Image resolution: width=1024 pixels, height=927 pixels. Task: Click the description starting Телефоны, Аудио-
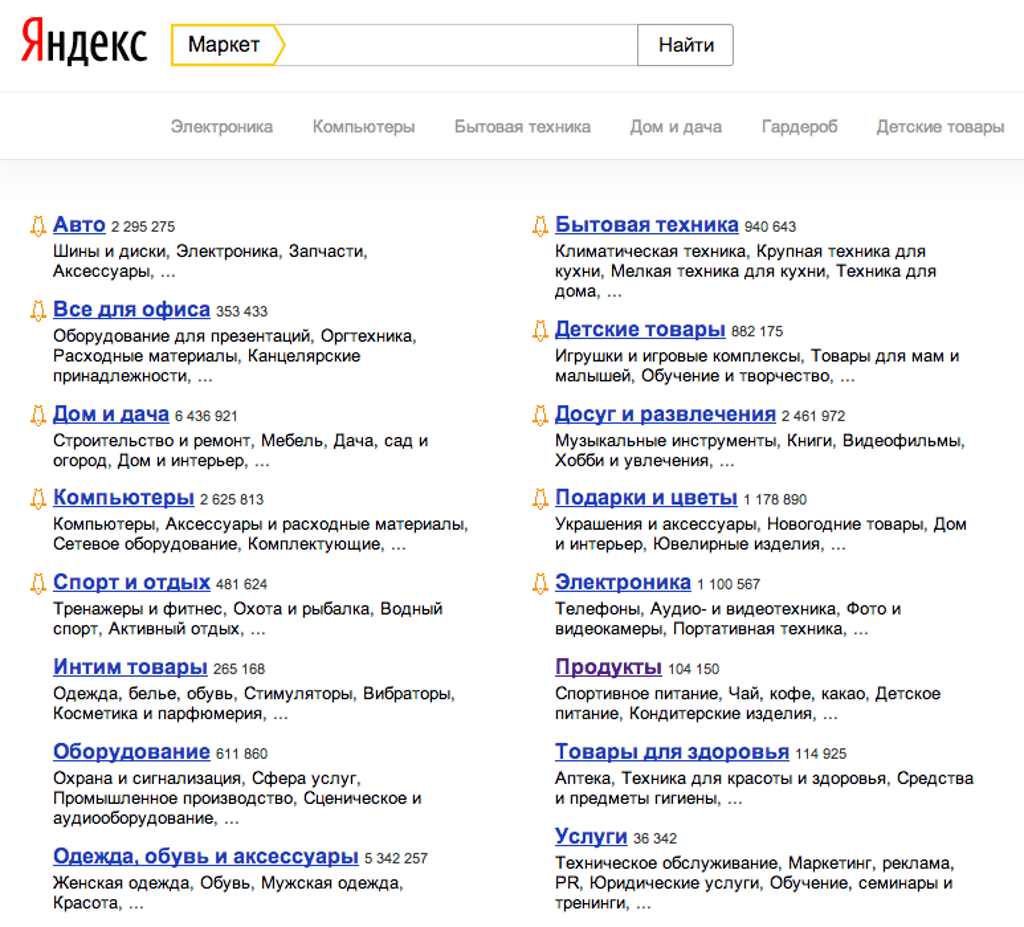(728, 619)
